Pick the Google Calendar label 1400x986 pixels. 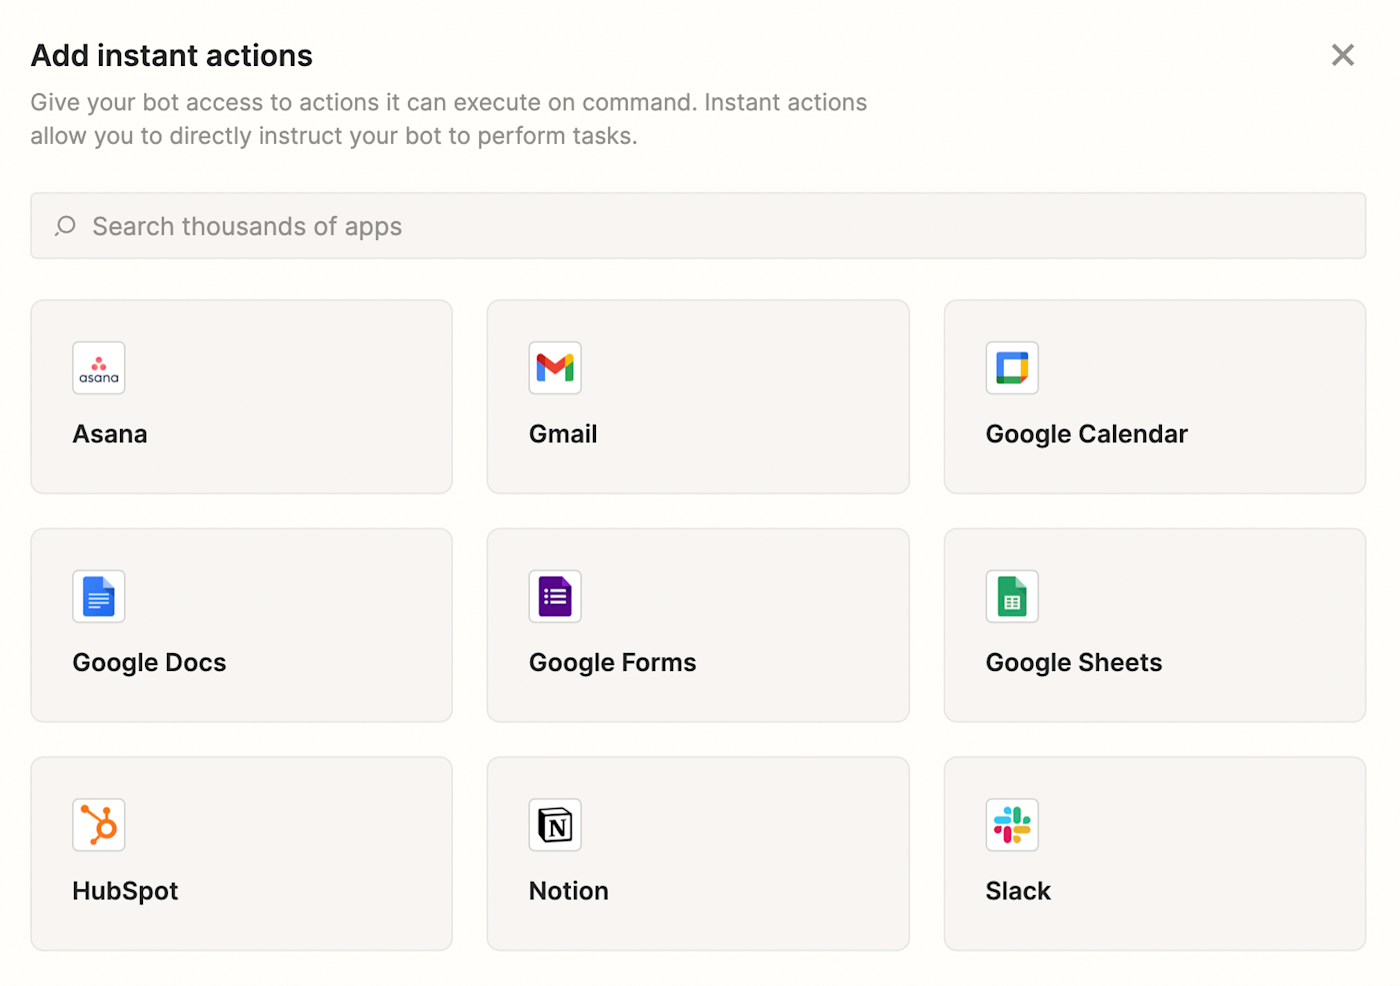[x=1086, y=434]
